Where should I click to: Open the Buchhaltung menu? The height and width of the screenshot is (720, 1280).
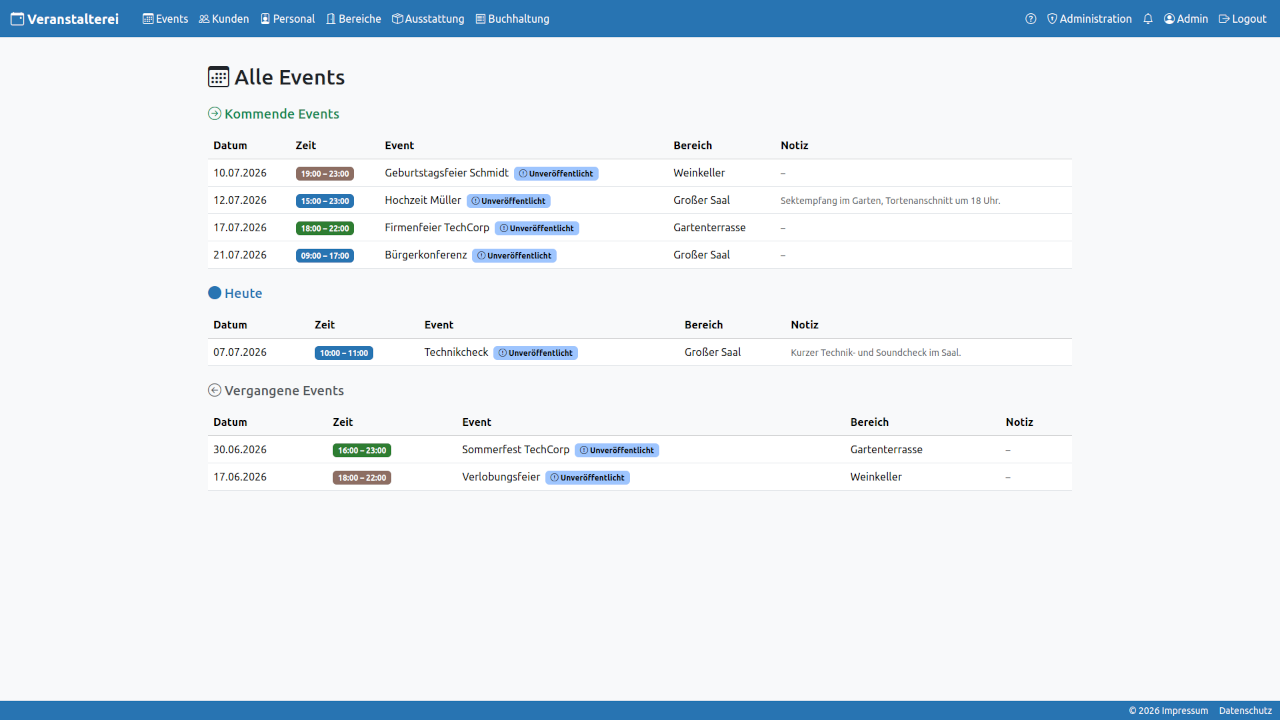pos(512,19)
